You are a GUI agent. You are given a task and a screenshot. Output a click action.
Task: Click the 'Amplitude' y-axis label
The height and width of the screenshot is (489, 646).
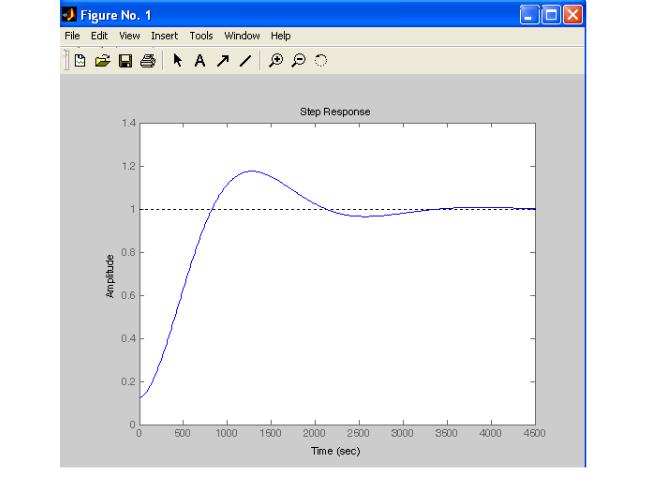coord(110,276)
